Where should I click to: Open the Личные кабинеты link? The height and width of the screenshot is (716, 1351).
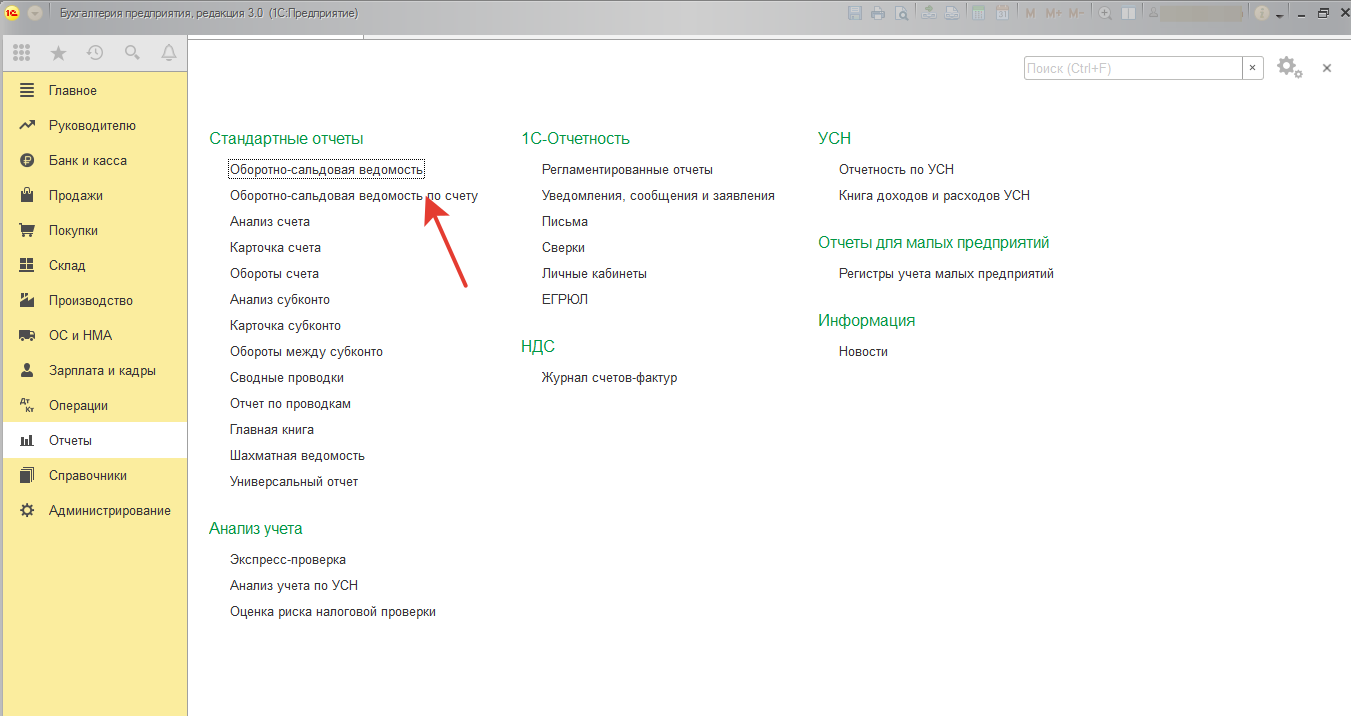click(594, 273)
